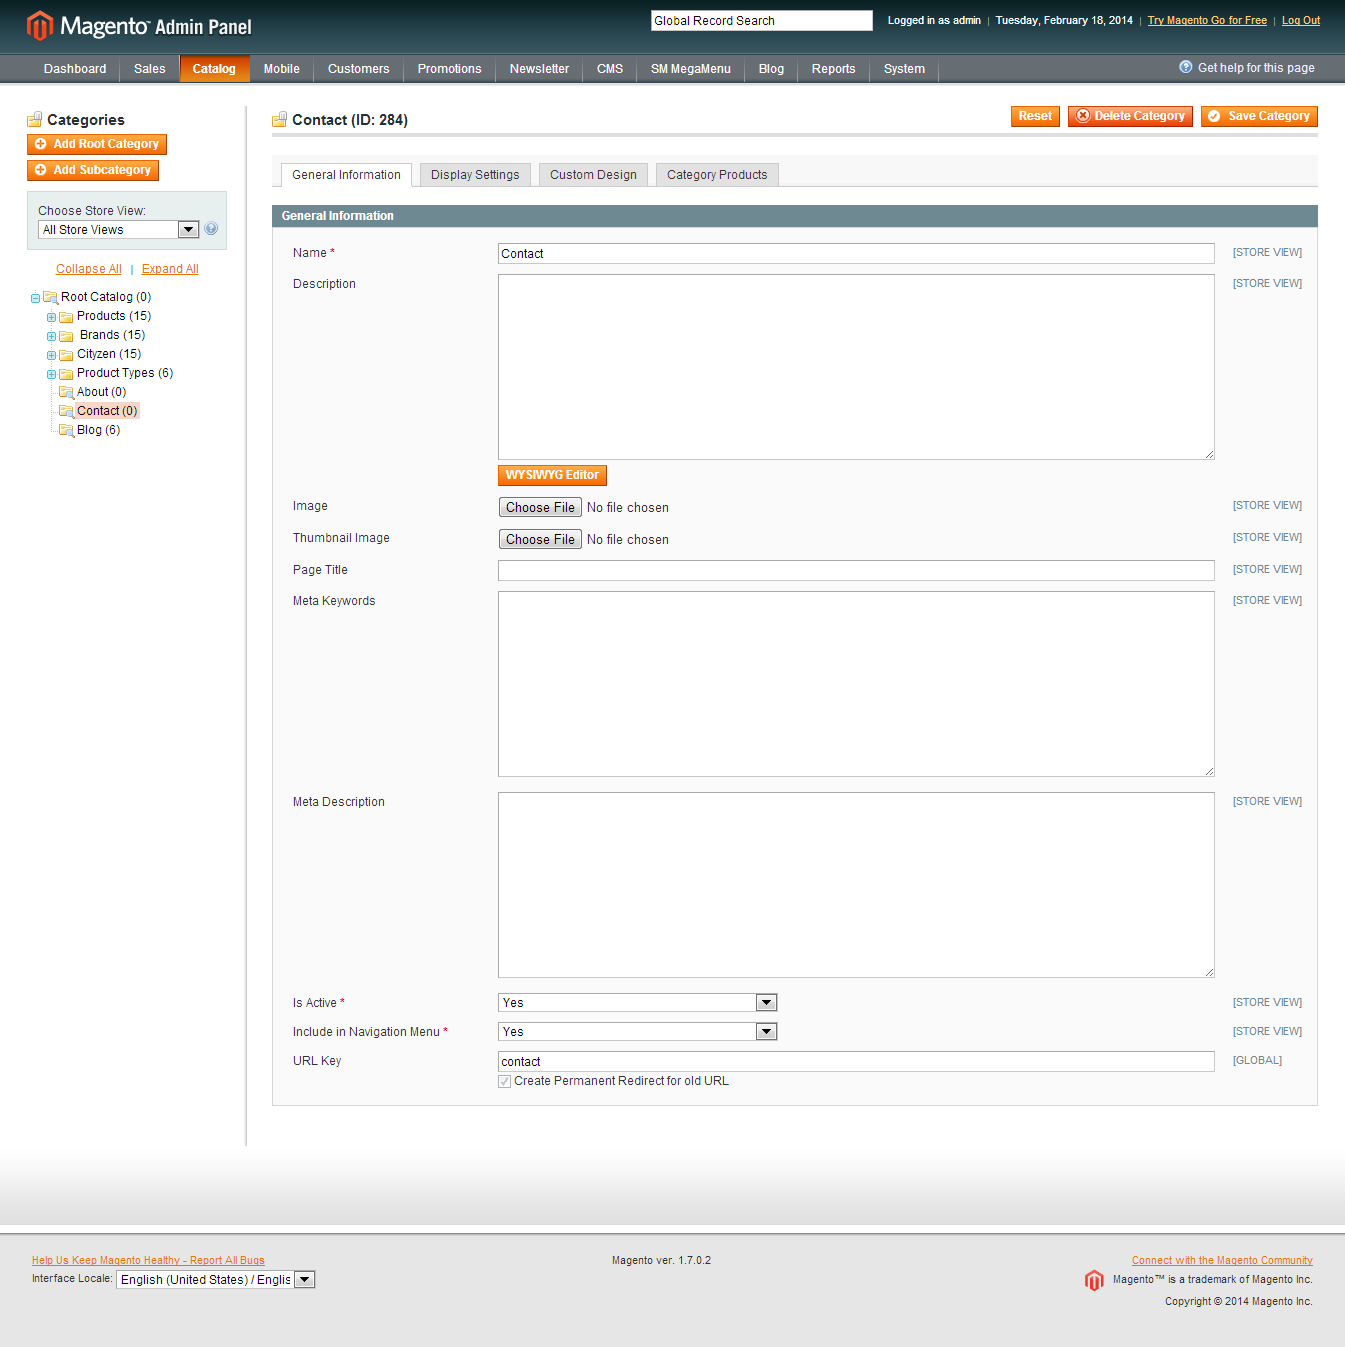Open the SM MegaMenu menu

[x=691, y=69]
